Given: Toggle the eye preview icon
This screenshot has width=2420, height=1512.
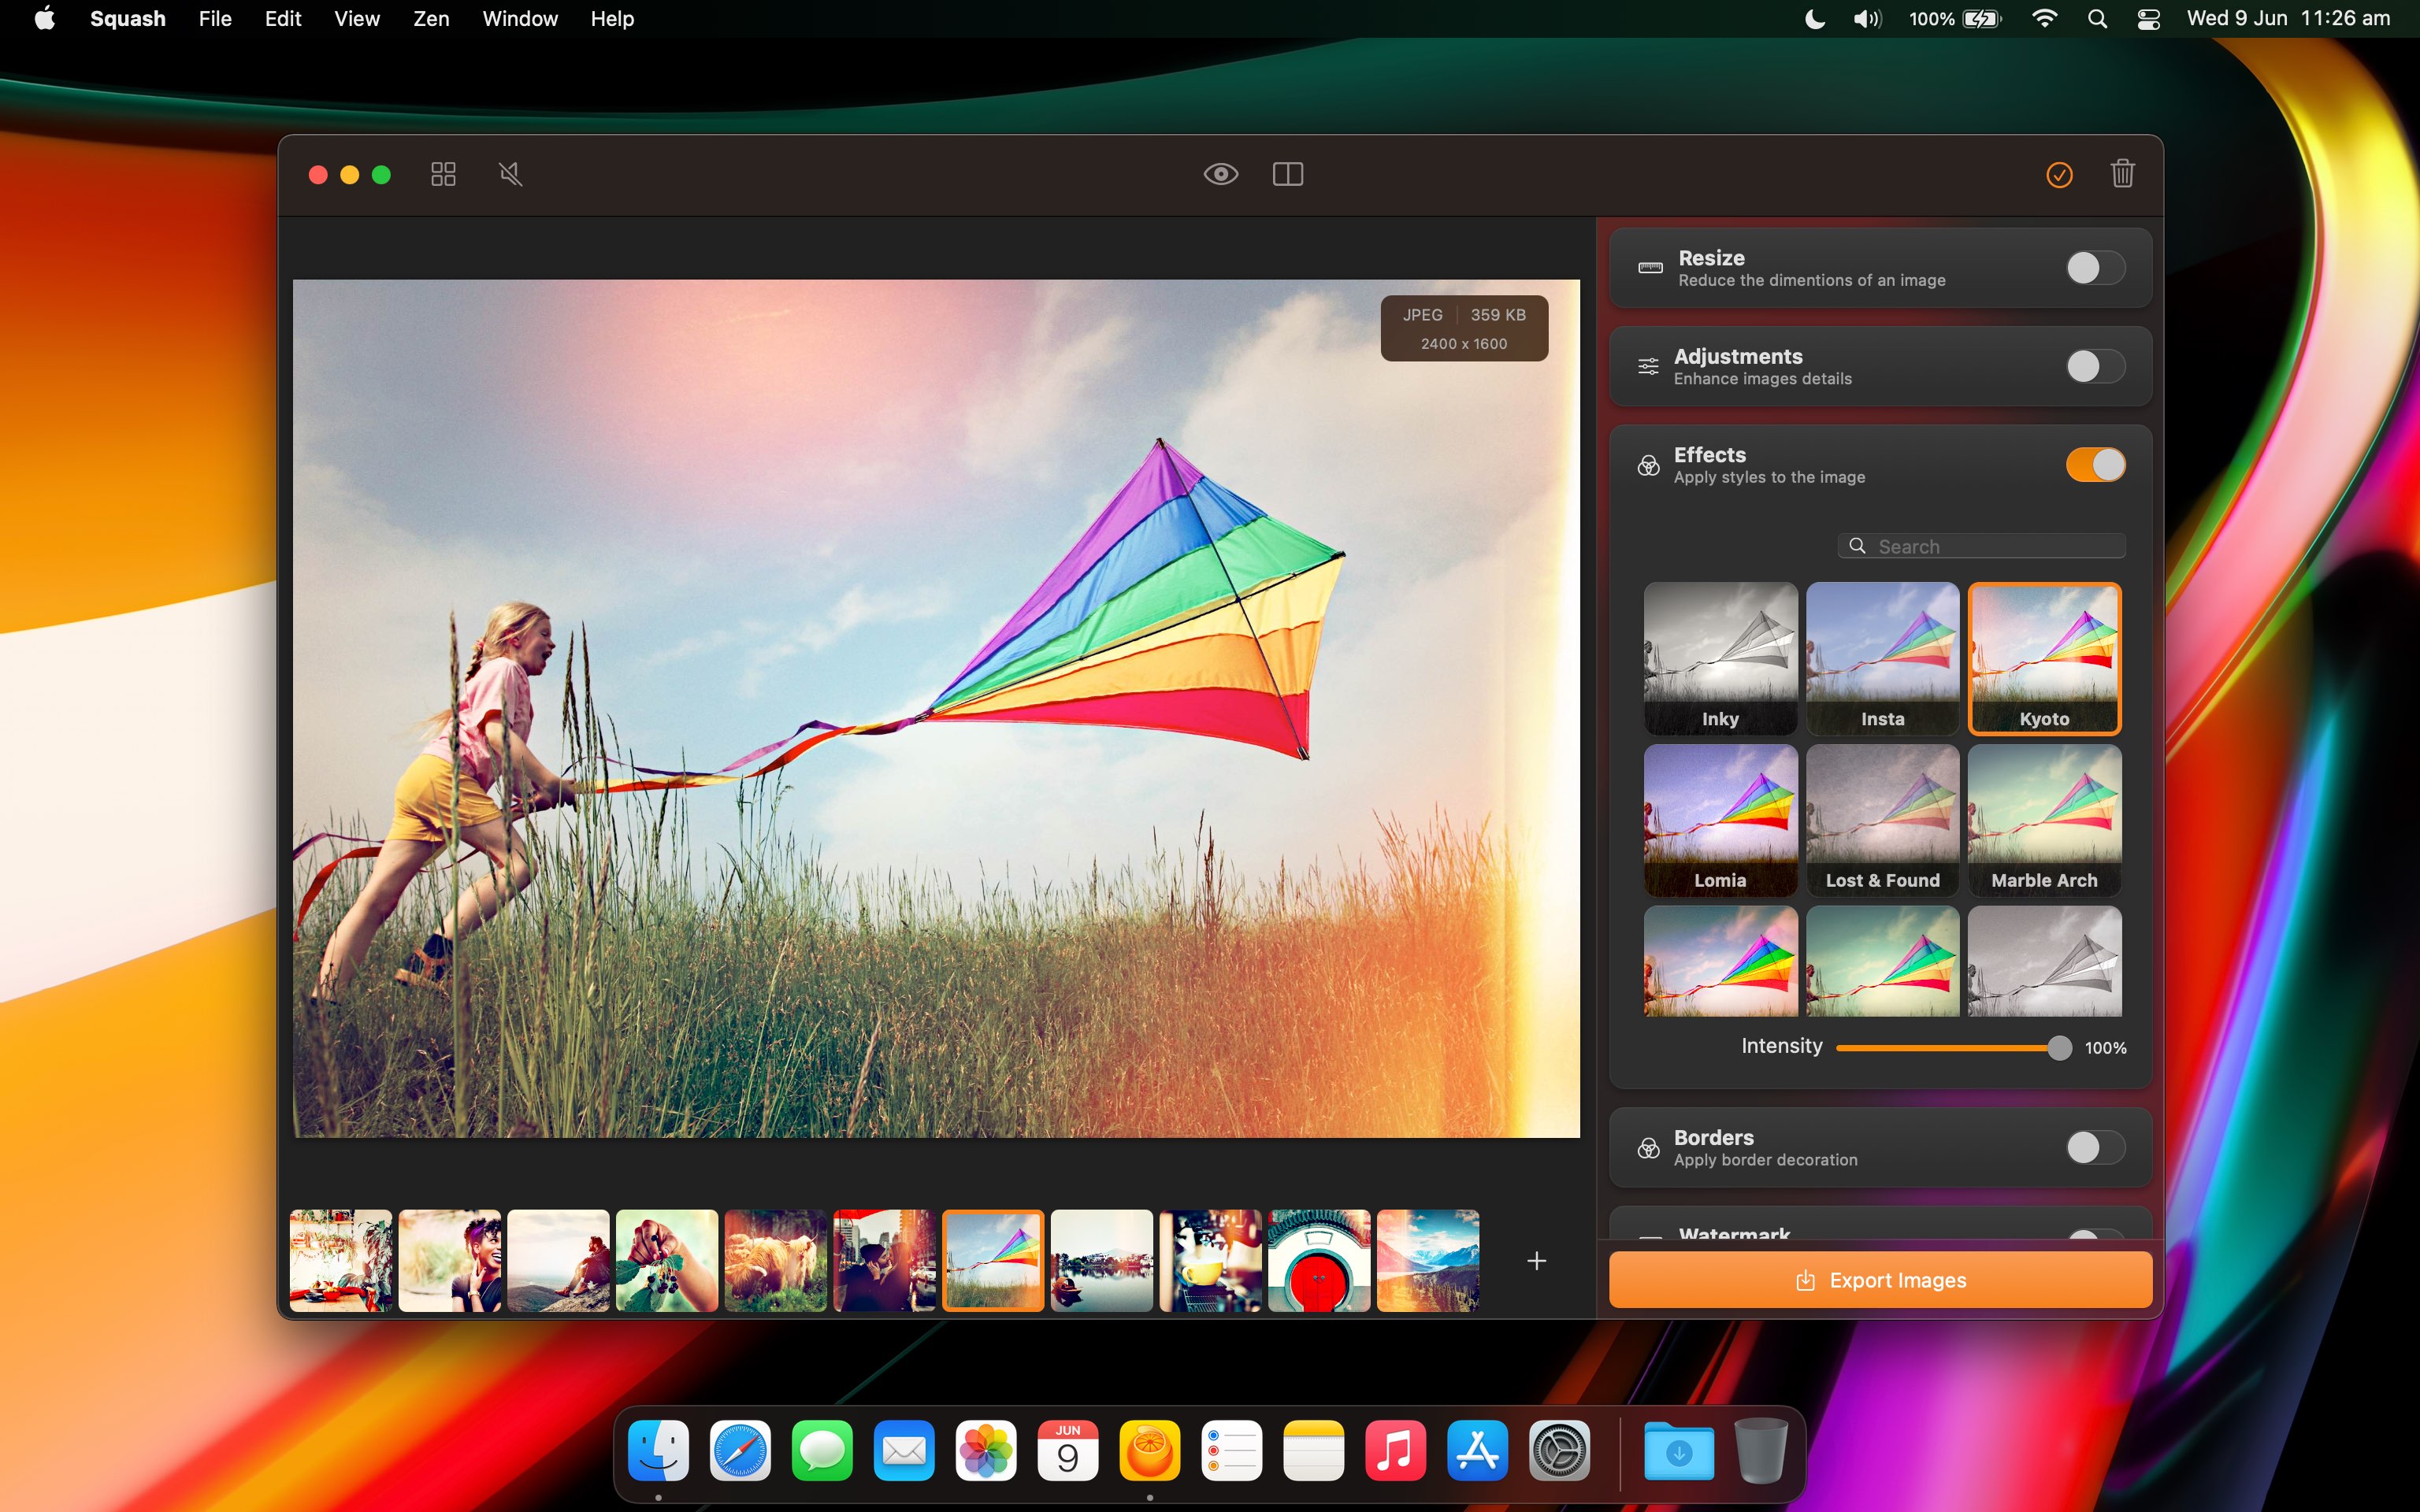Looking at the screenshot, I should point(1220,174).
